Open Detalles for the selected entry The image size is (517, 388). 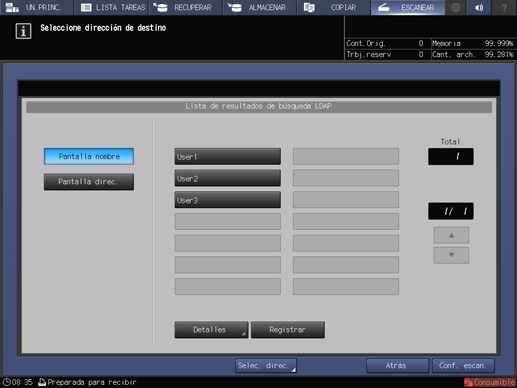coord(211,330)
